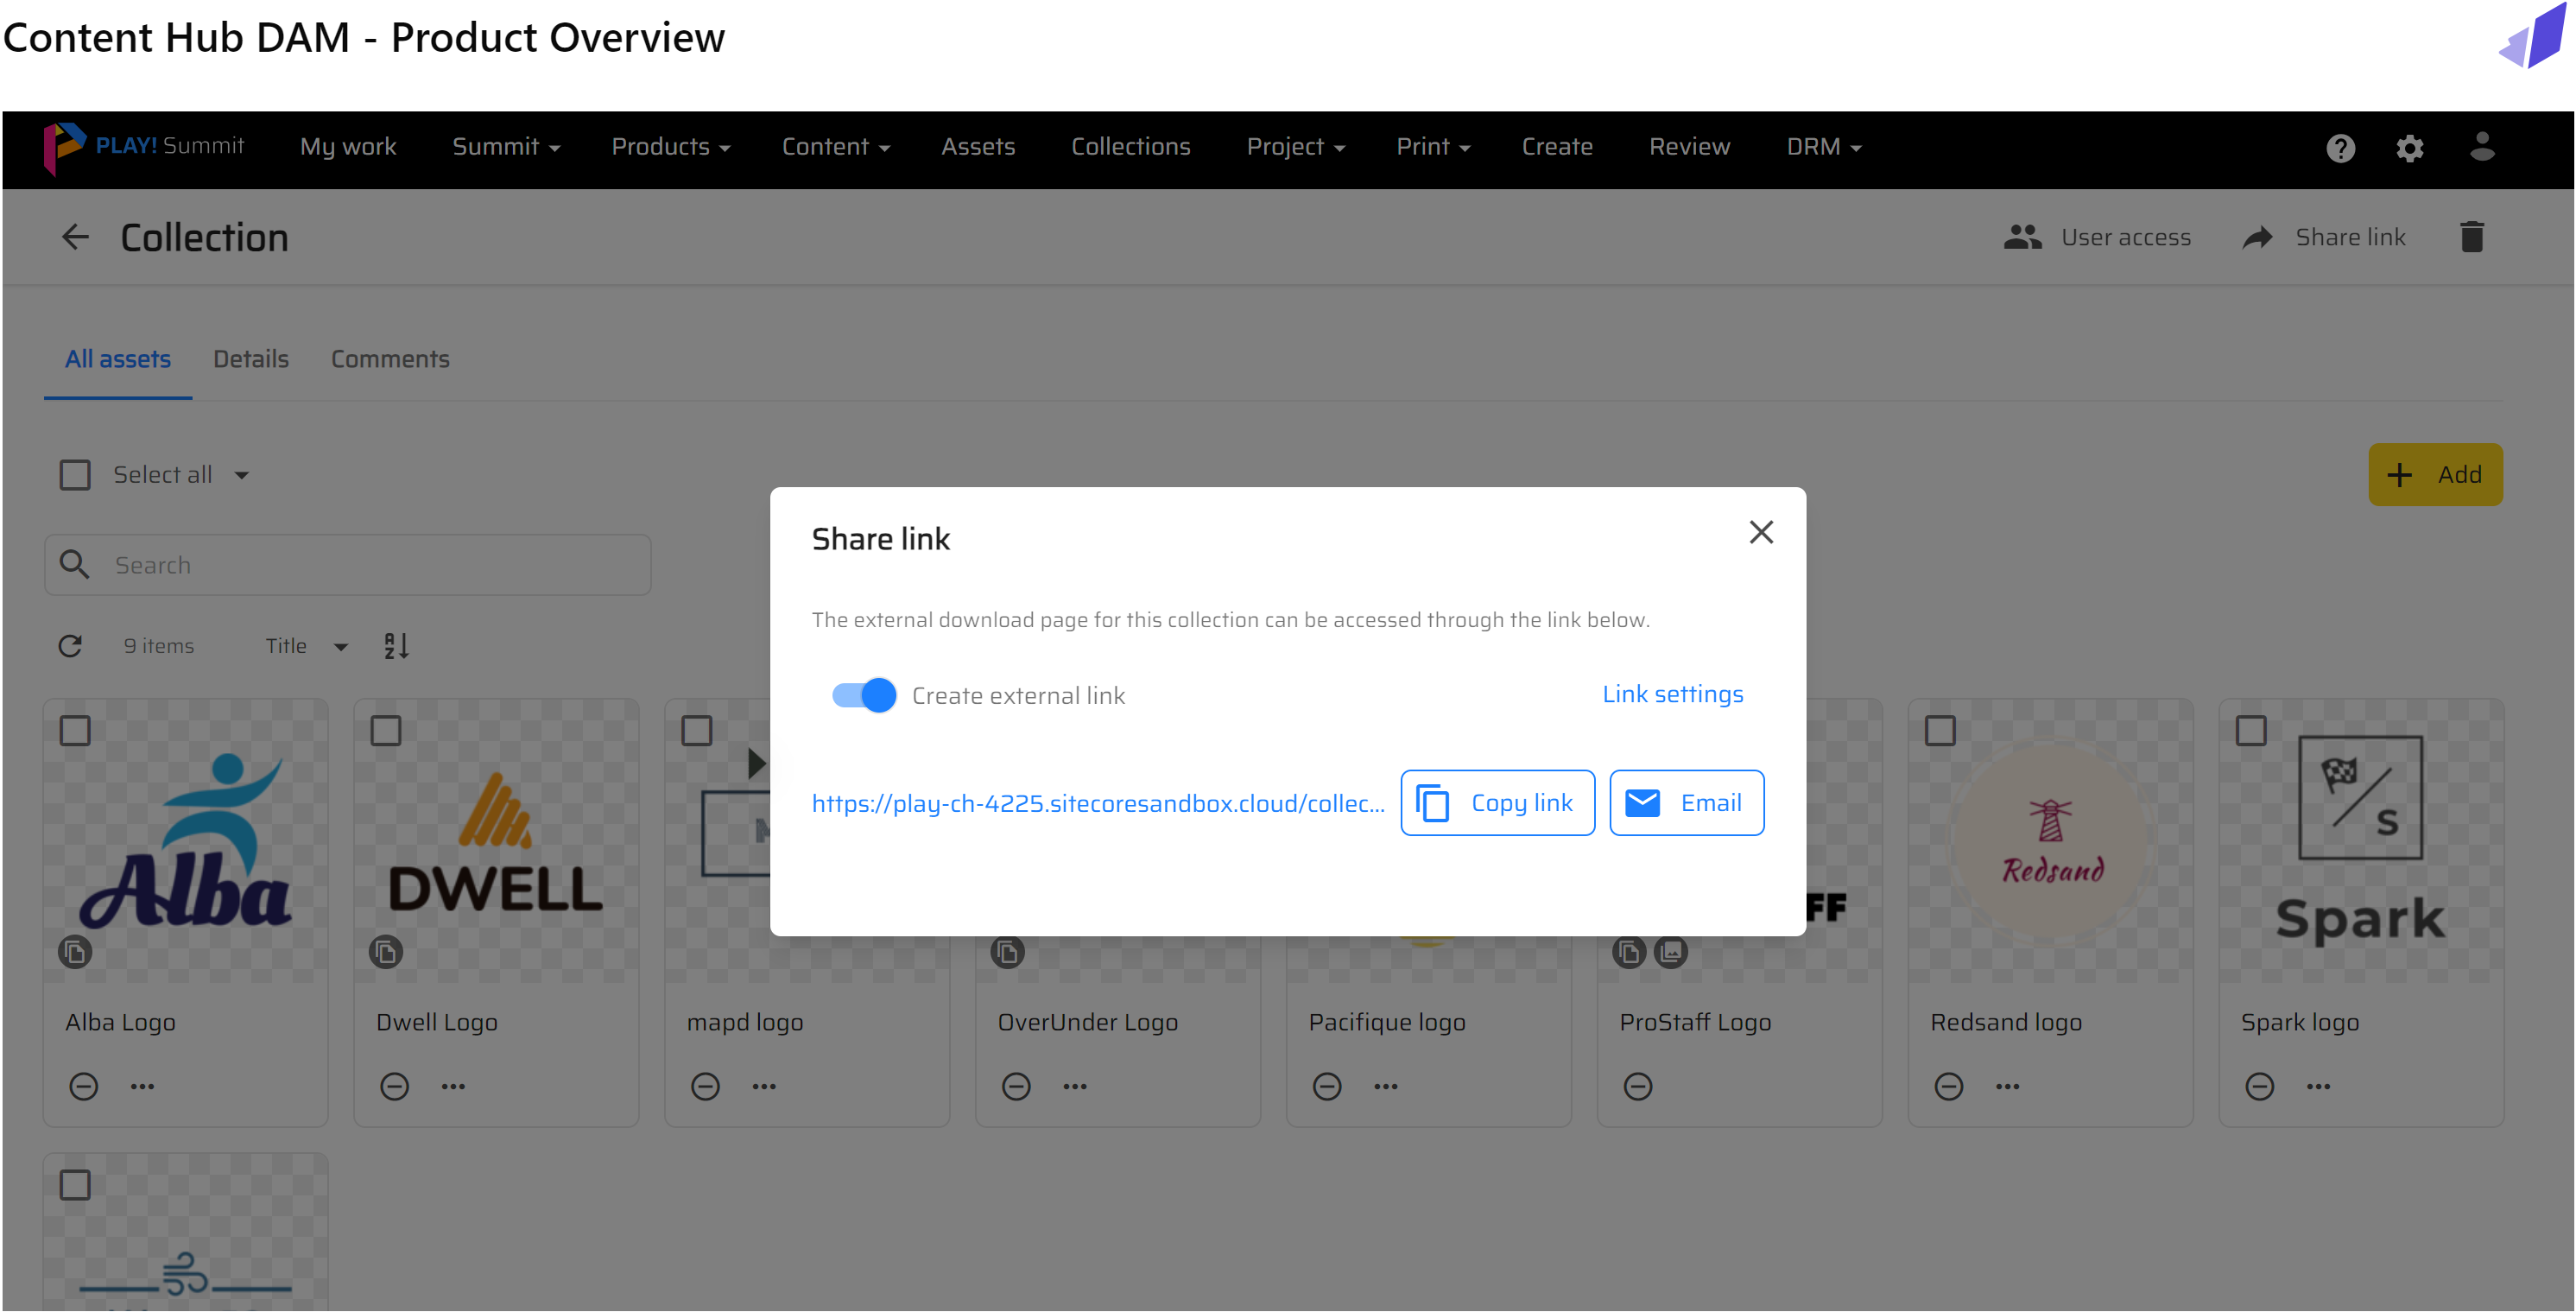This screenshot has height=1312, width=2576.
Task: Click the refresh icon next to 9 items
Action: point(70,646)
